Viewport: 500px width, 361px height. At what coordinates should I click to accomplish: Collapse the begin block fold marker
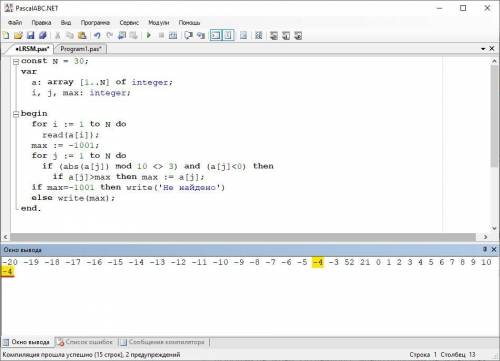point(16,114)
